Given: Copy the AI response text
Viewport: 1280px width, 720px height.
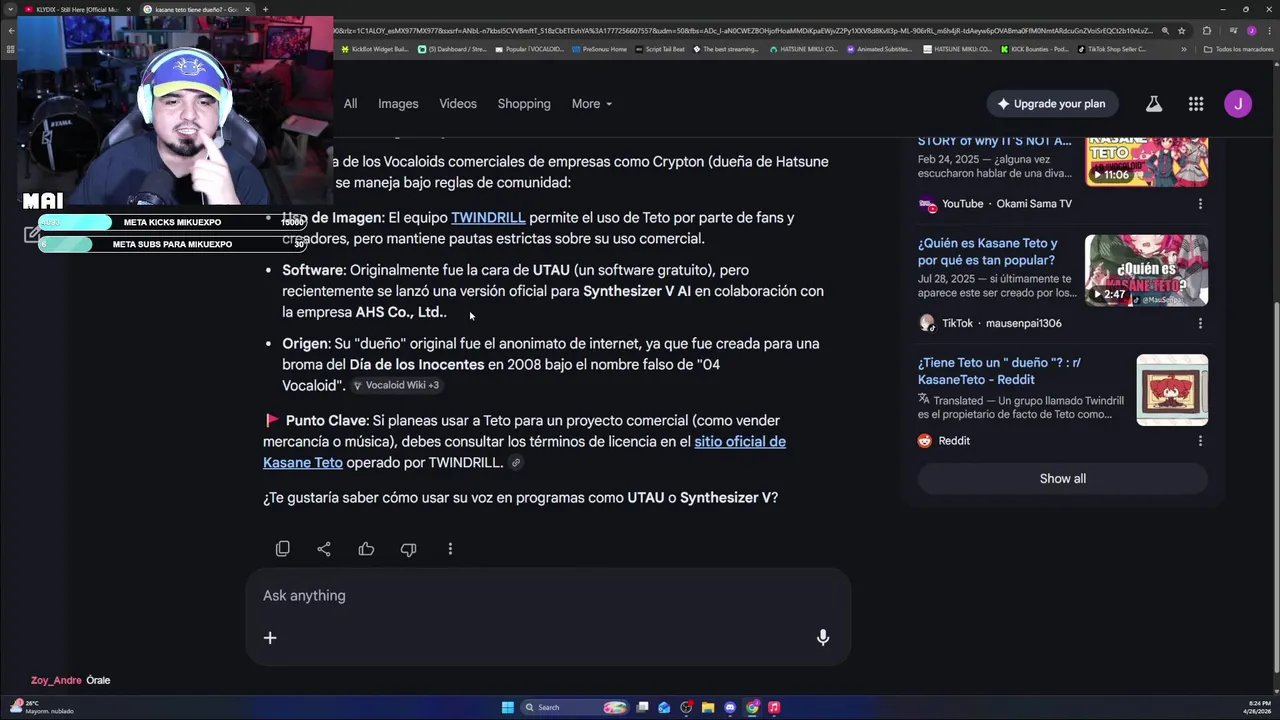Looking at the screenshot, I should [x=283, y=549].
